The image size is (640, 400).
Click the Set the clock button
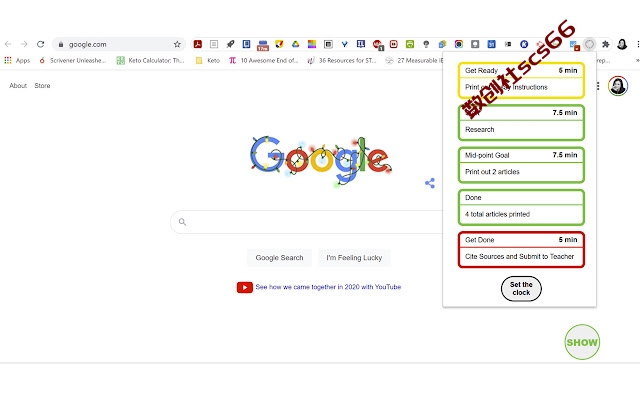coord(521,289)
